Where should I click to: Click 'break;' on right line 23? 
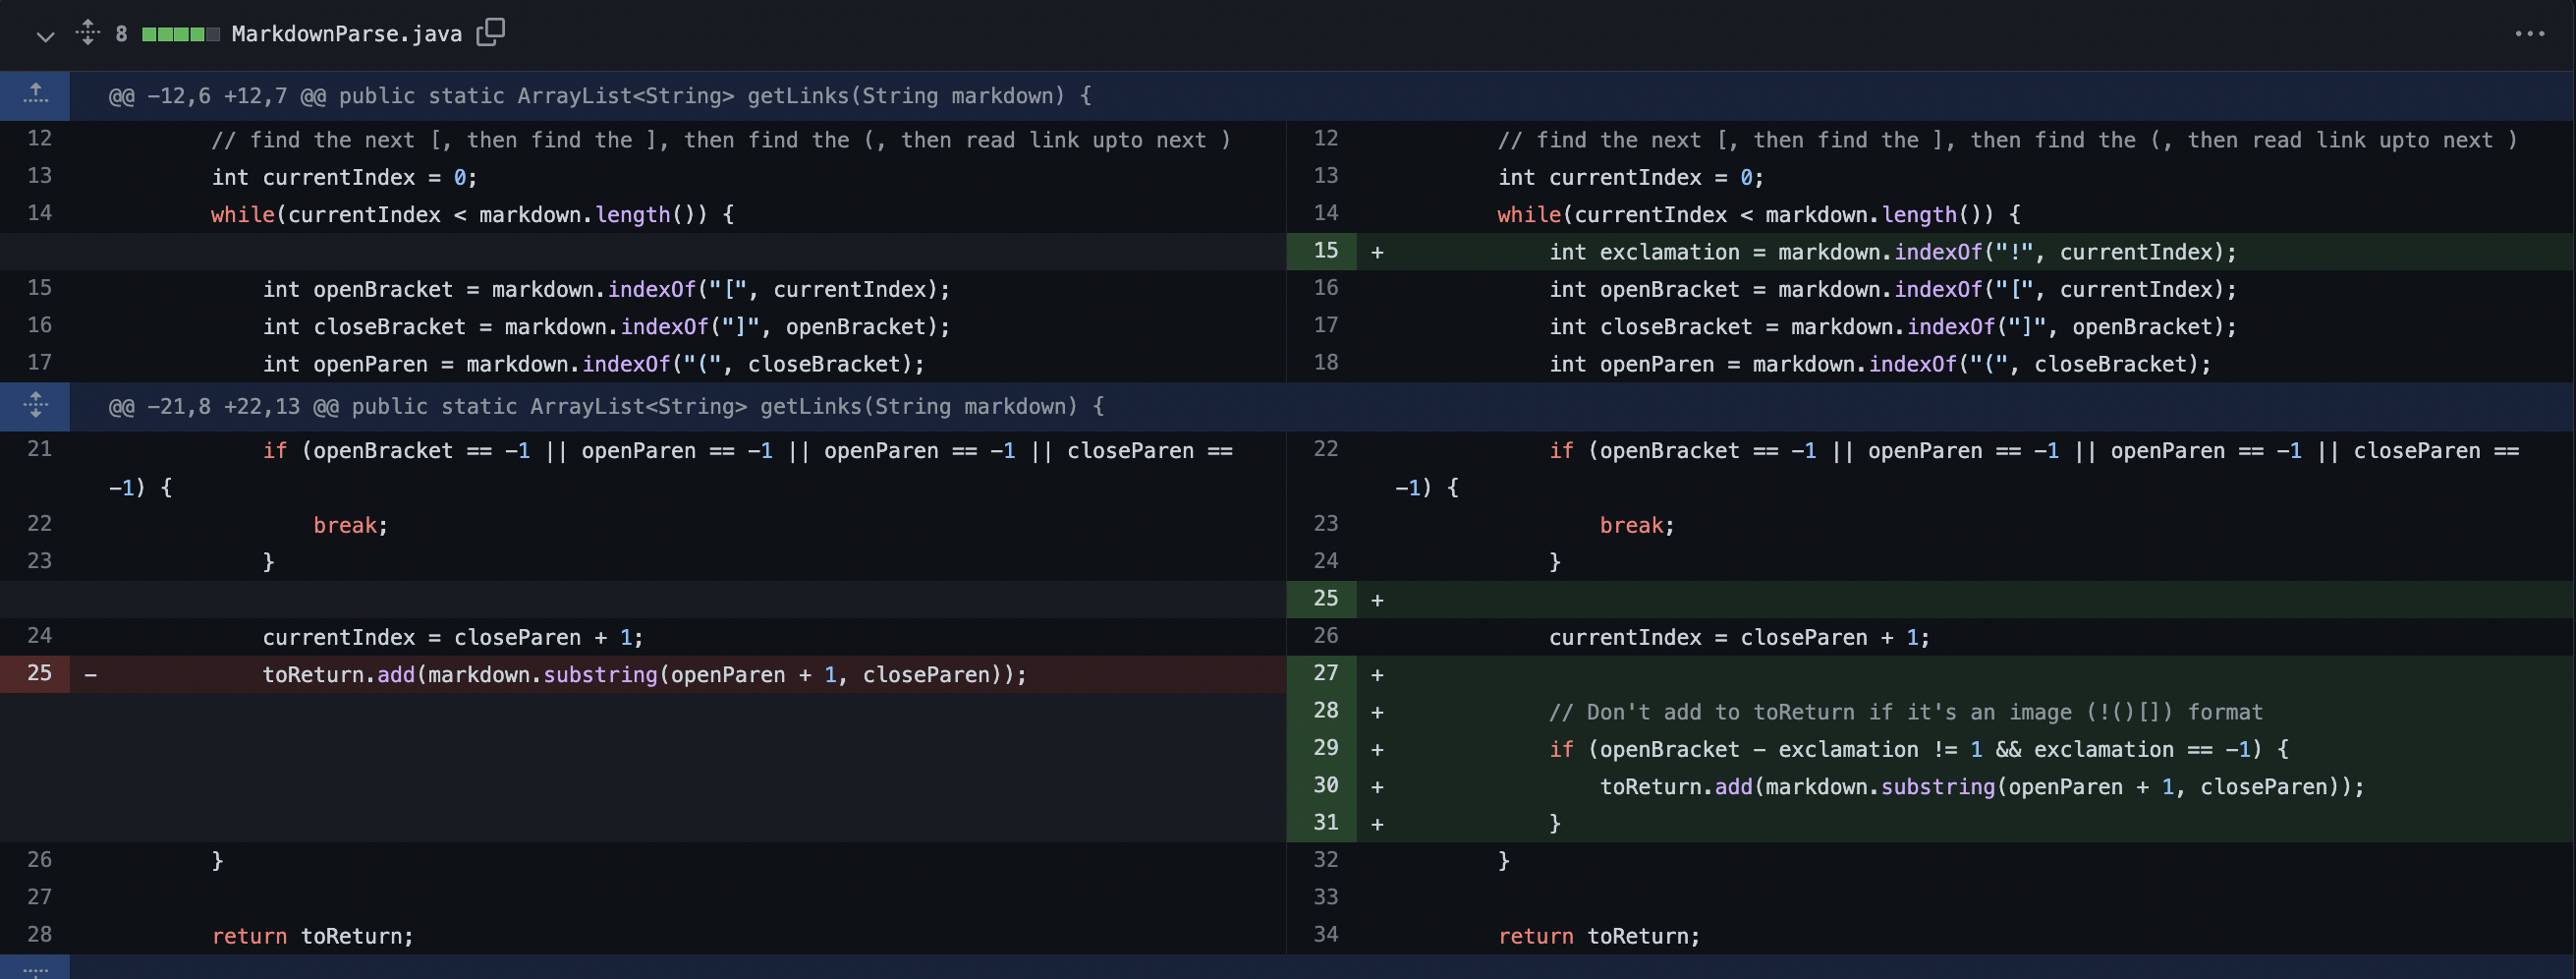pyautogui.click(x=1636, y=525)
